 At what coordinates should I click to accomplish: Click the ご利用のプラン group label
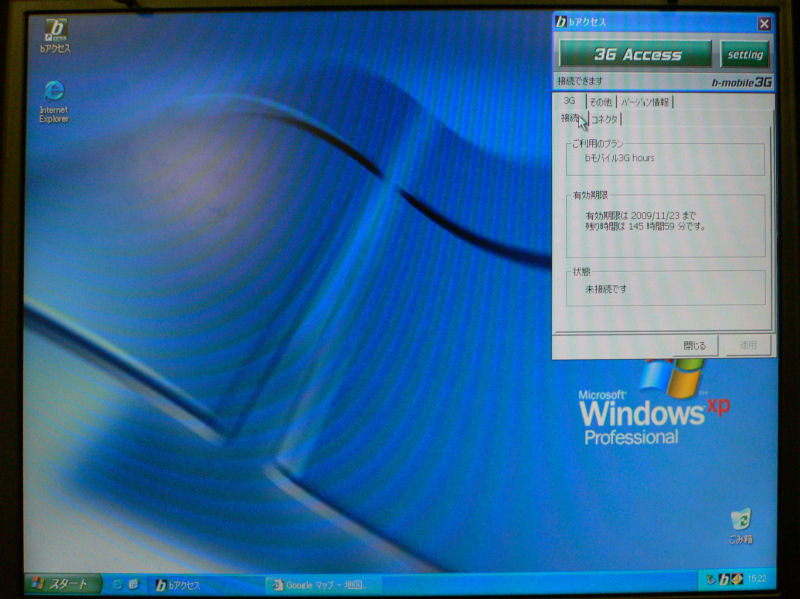[x=597, y=143]
